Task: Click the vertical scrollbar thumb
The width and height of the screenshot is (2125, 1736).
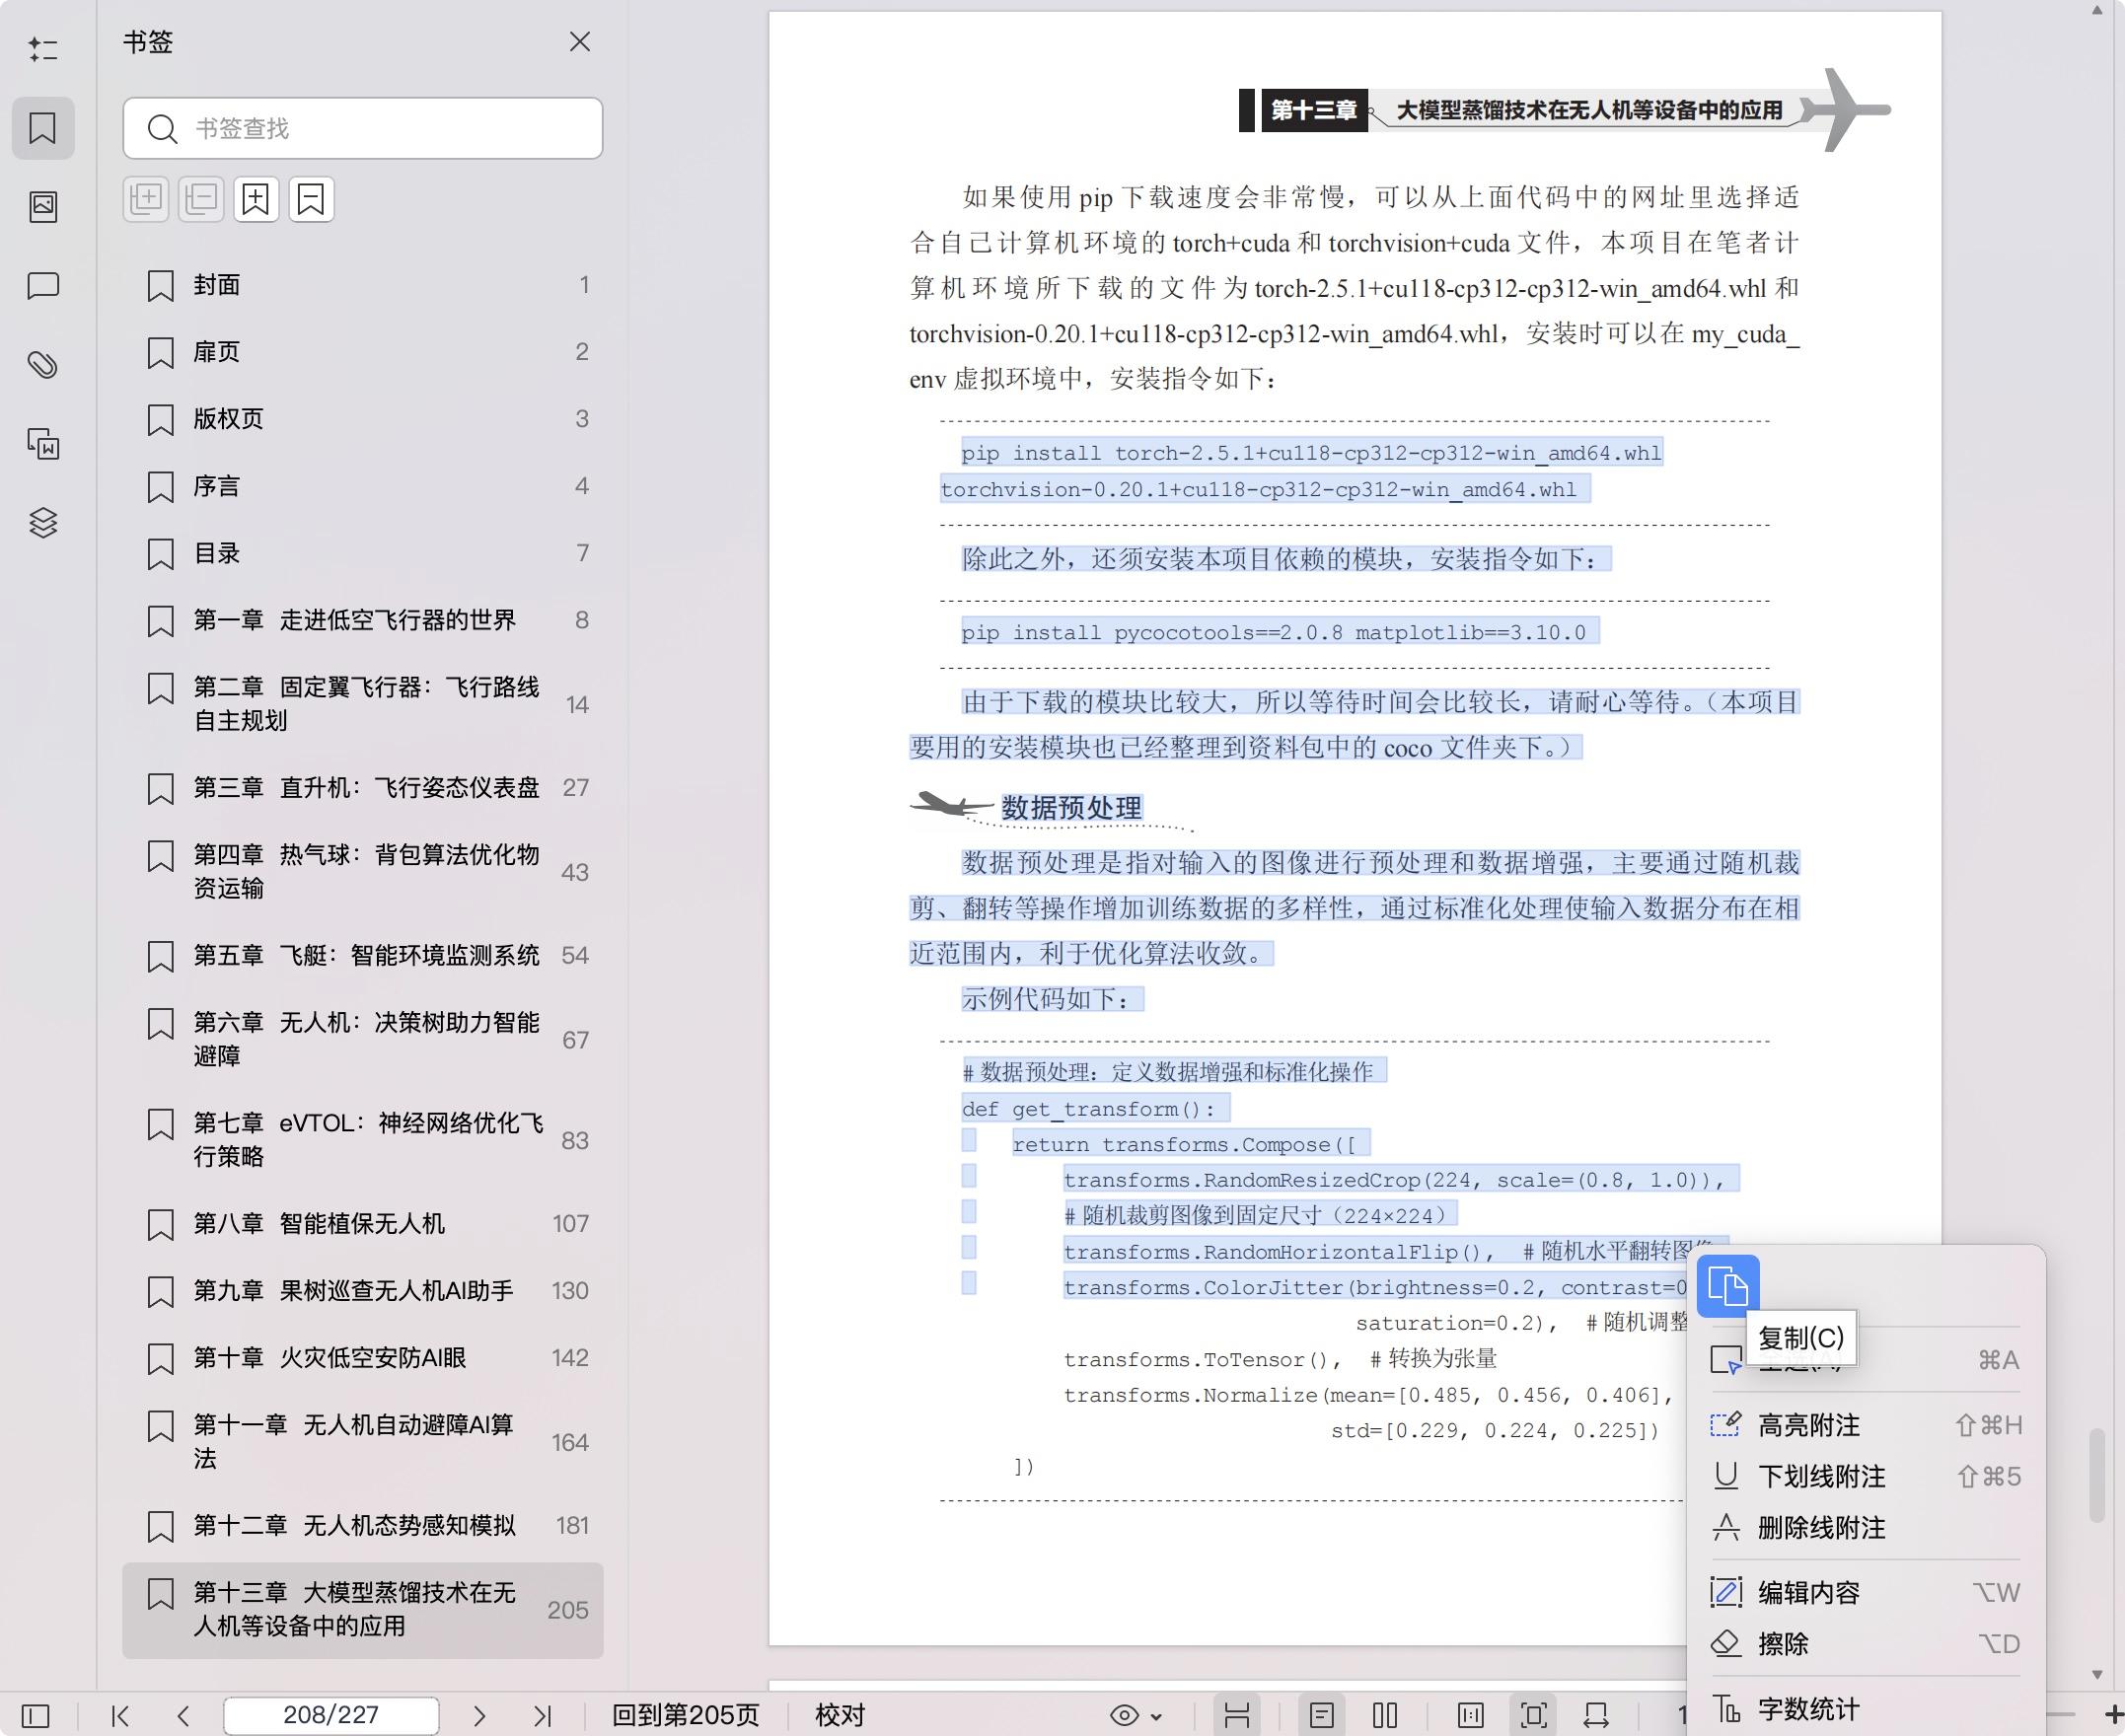Action: click(x=2098, y=1476)
